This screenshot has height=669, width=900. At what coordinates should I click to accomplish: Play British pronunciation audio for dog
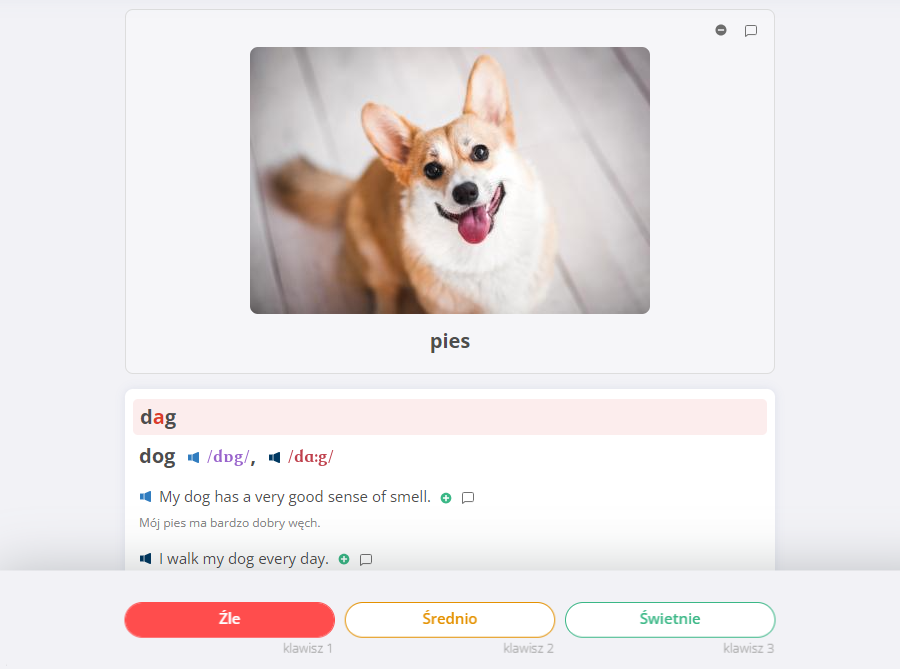(x=193, y=457)
